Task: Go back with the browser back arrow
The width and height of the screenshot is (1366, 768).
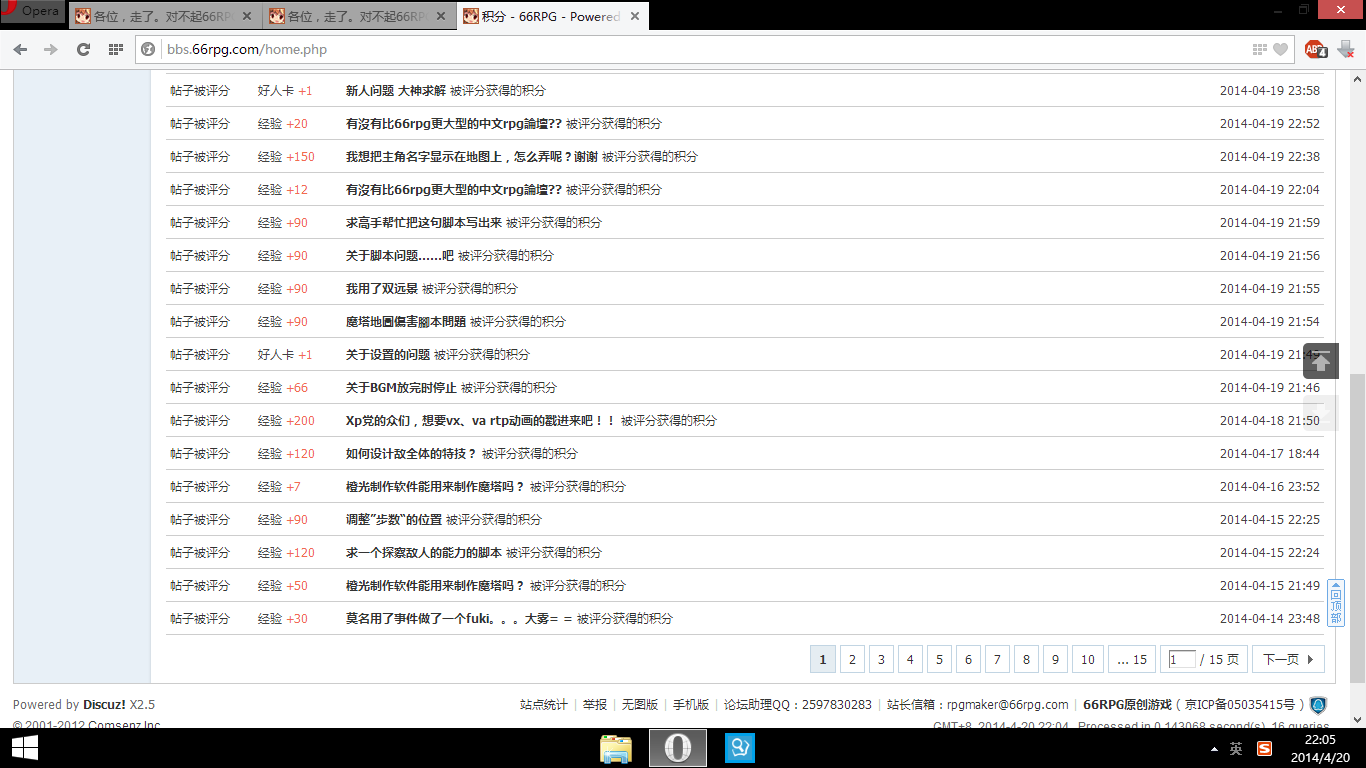Action: 21,49
